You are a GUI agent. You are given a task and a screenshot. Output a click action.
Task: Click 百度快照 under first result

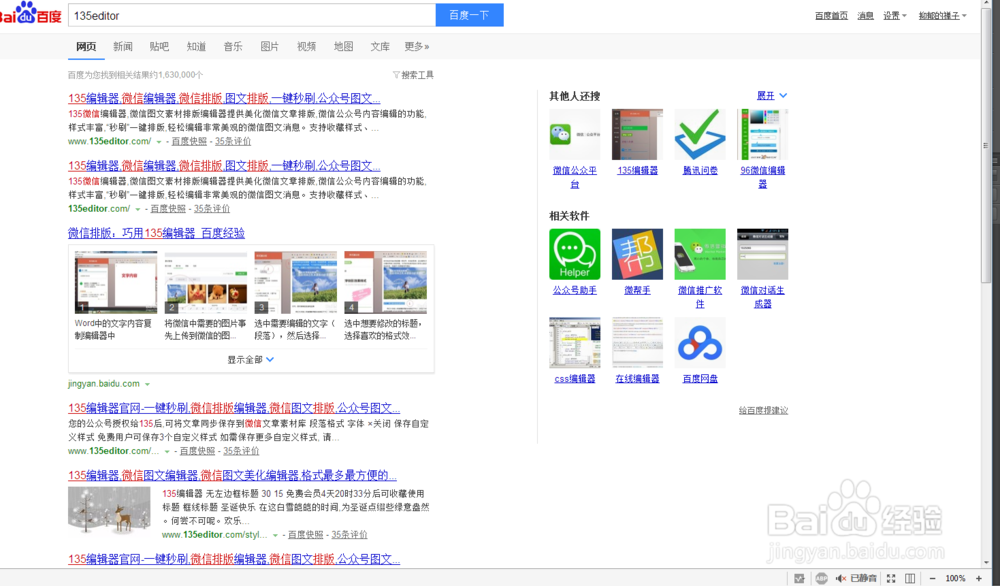(189, 142)
